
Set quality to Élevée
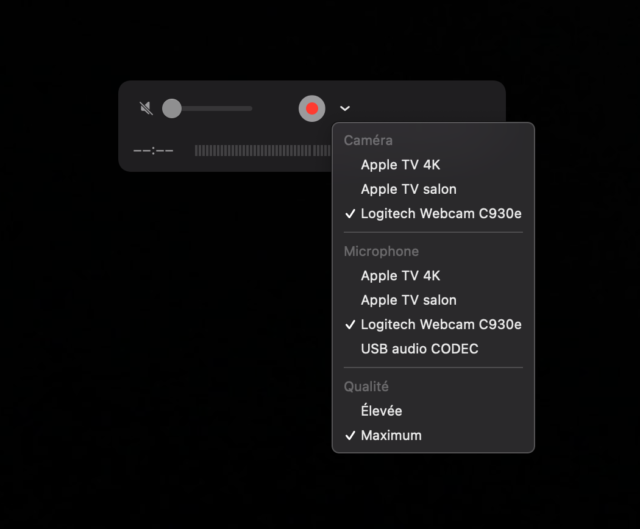coord(433,411)
